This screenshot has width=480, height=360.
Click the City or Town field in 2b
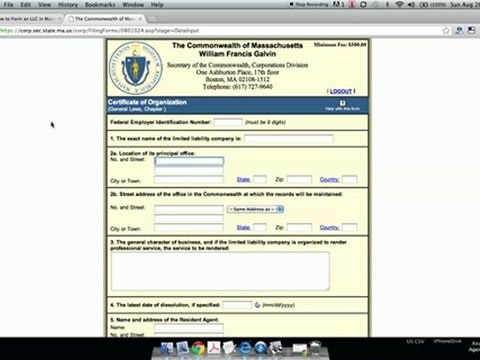(x=189, y=228)
